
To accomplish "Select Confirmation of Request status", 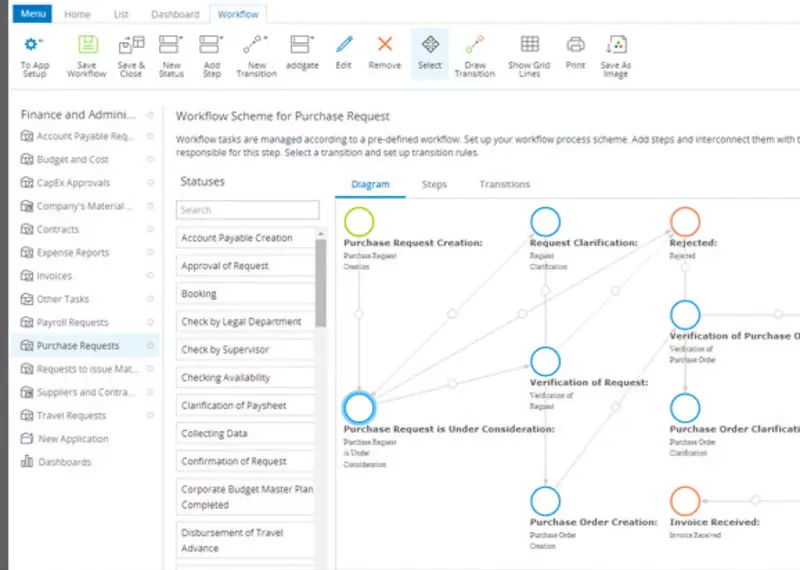I will (245, 461).
